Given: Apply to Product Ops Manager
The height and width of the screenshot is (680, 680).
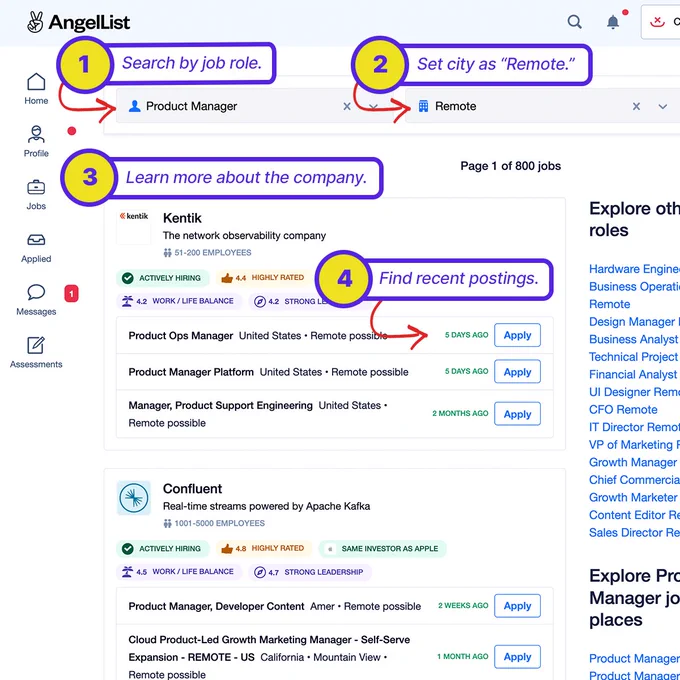Looking at the screenshot, I should [x=517, y=335].
